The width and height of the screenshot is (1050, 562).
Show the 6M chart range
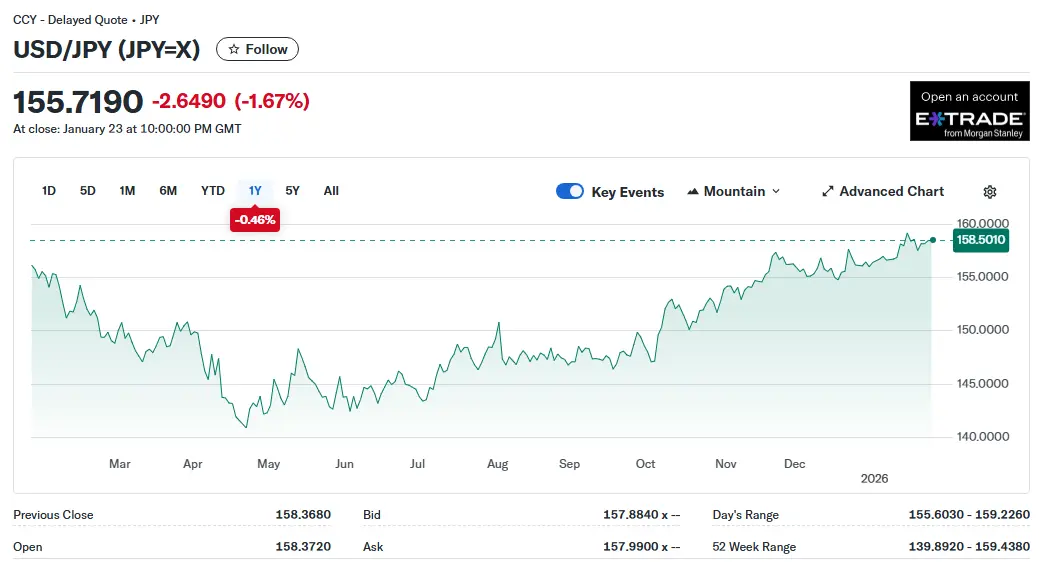point(168,191)
